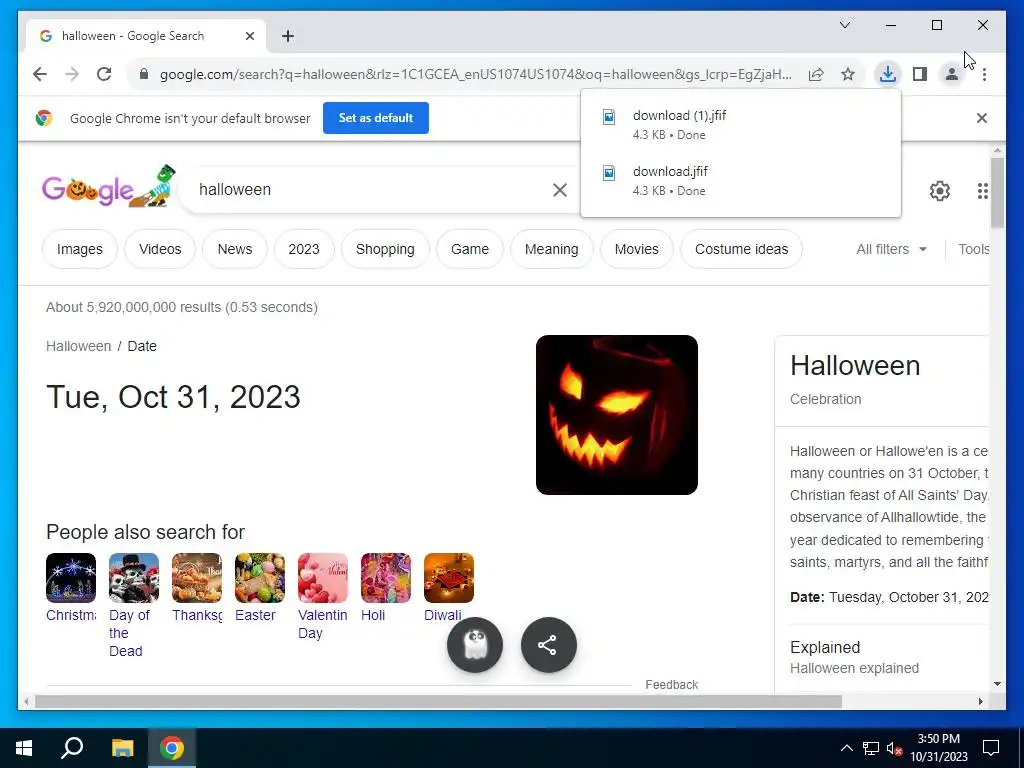Select the Game filter chip
Screen dimensions: 1024x768
470,249
